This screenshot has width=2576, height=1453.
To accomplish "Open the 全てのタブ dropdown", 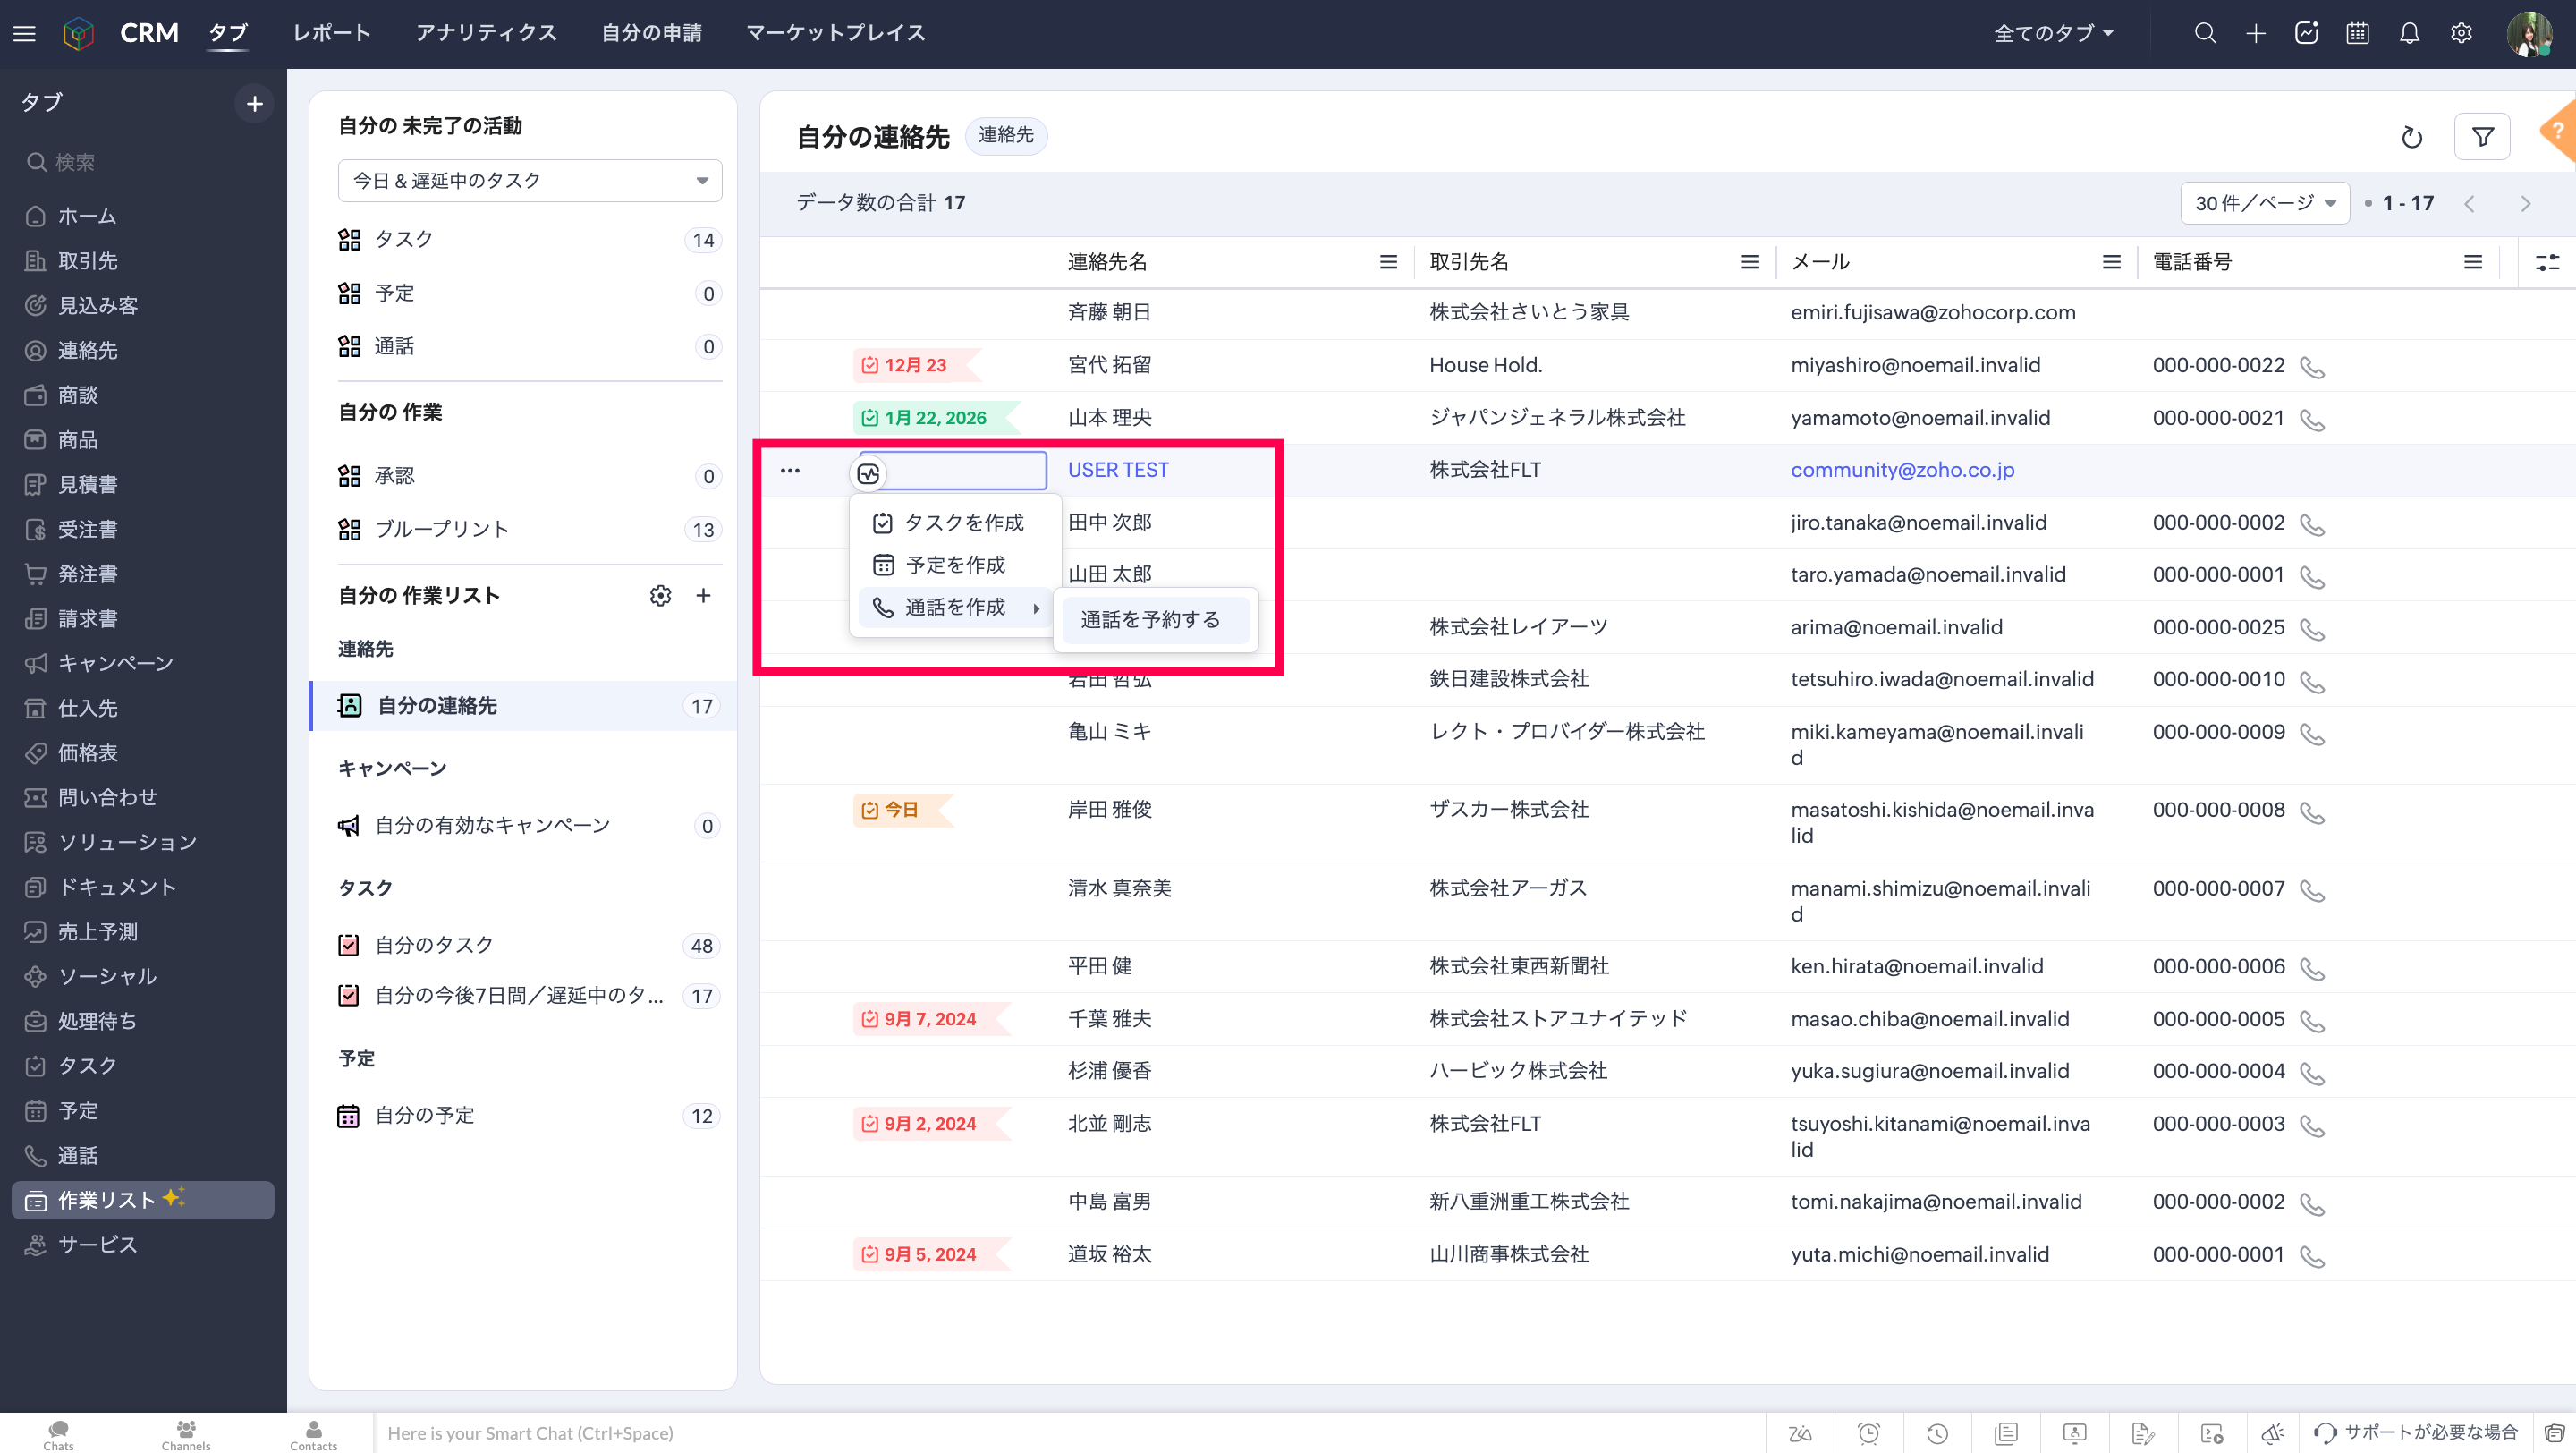I will click(x=2053, y=33).
